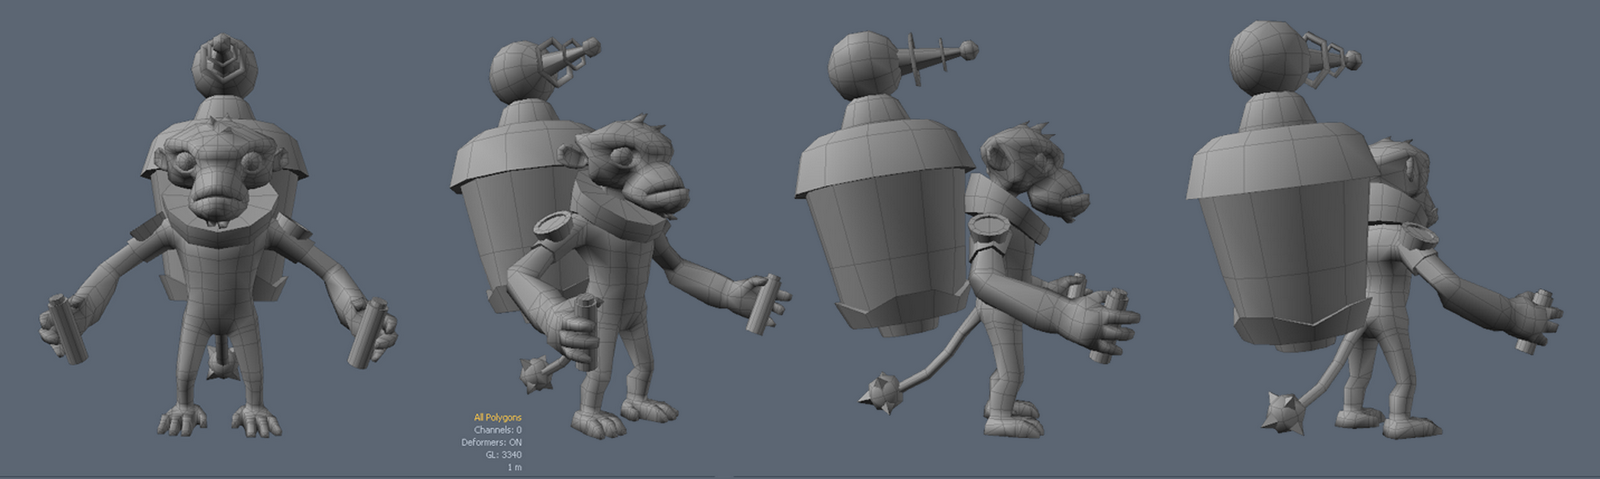Click the 'GL: 3340' polygon count

[x=503, y=455]
